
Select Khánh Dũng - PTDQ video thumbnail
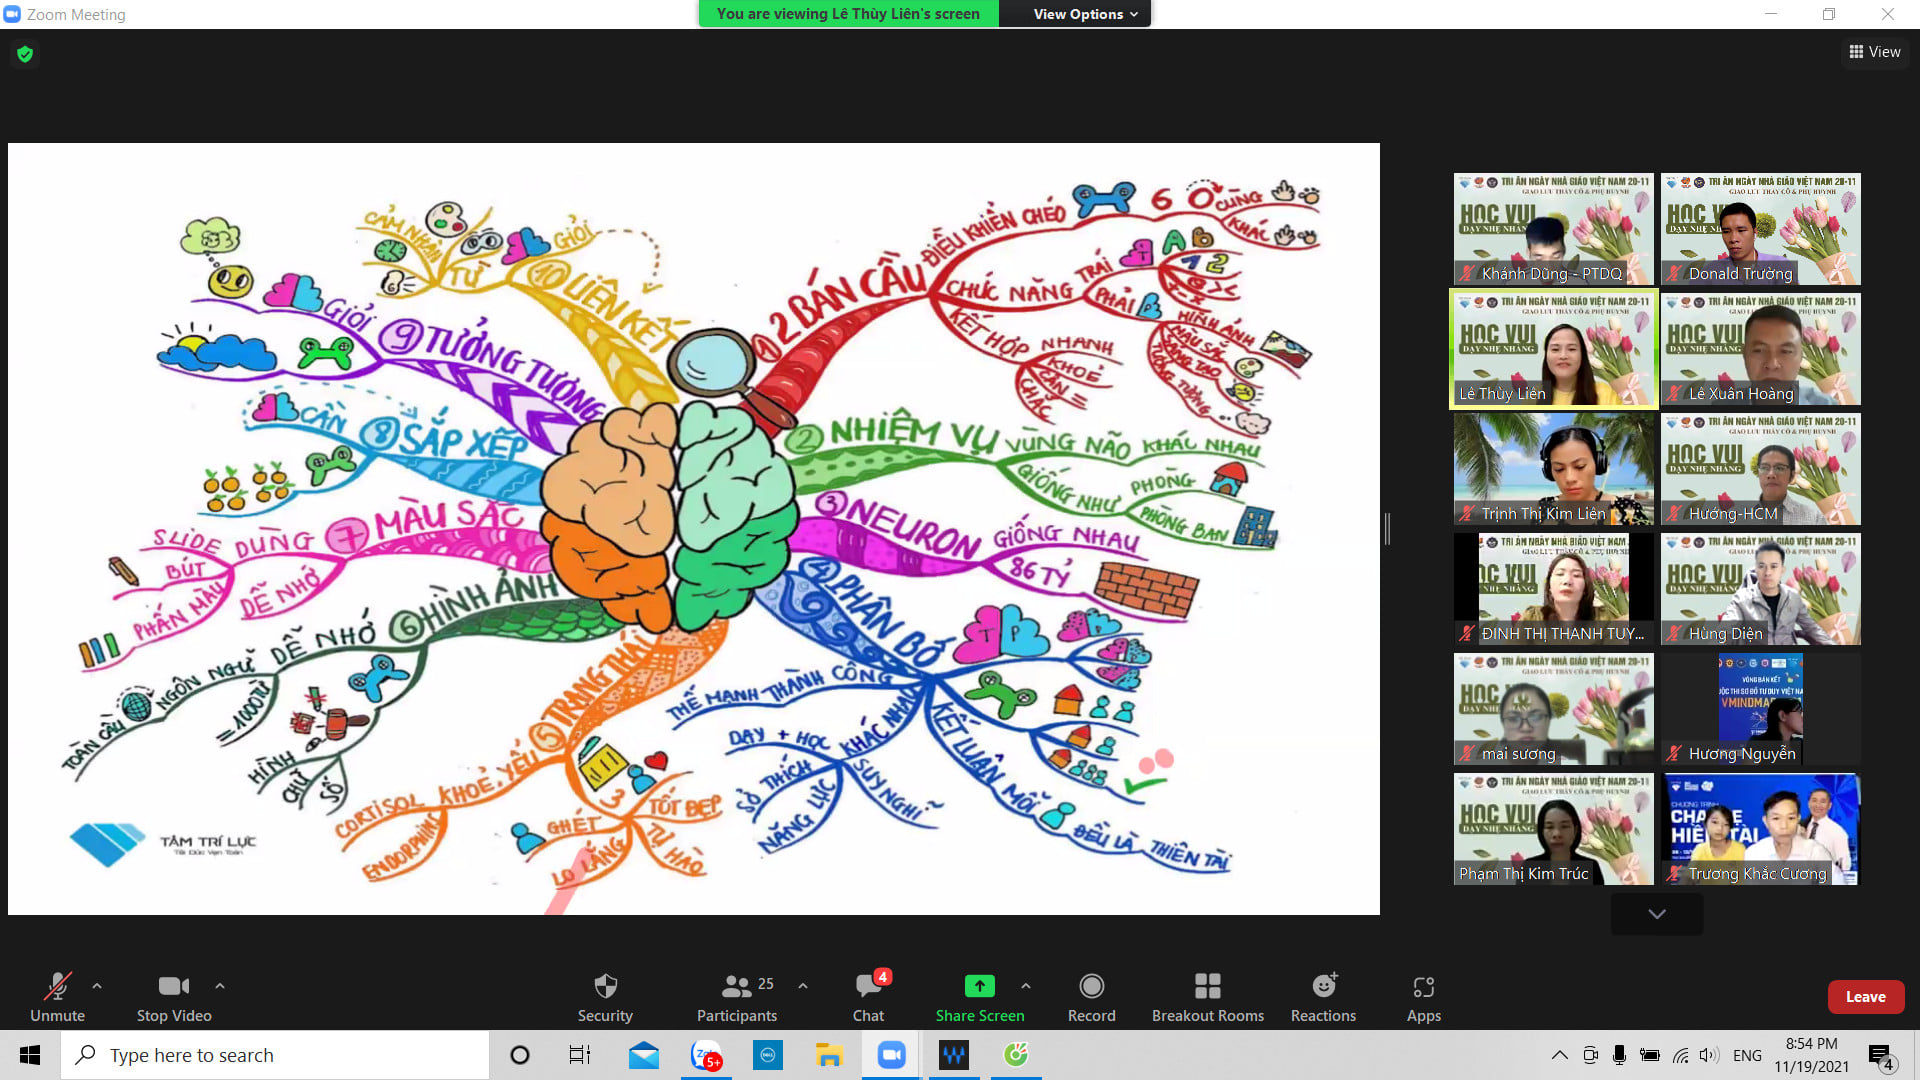tap(1553, 229)
